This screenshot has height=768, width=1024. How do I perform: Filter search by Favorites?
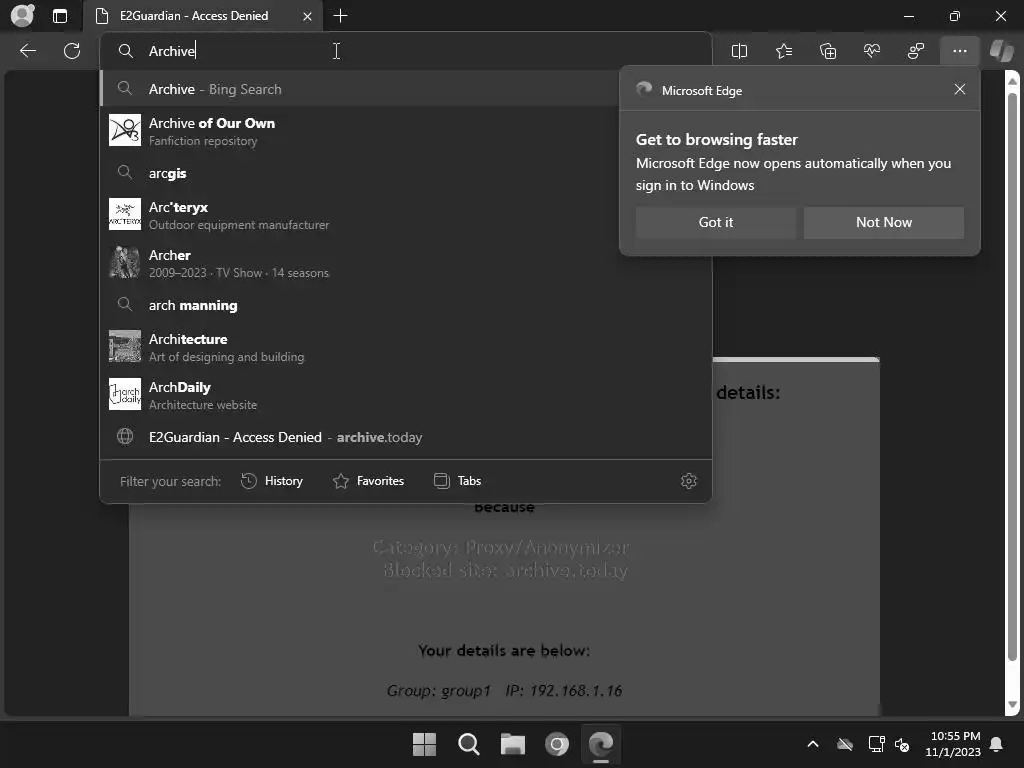point(368,481)
